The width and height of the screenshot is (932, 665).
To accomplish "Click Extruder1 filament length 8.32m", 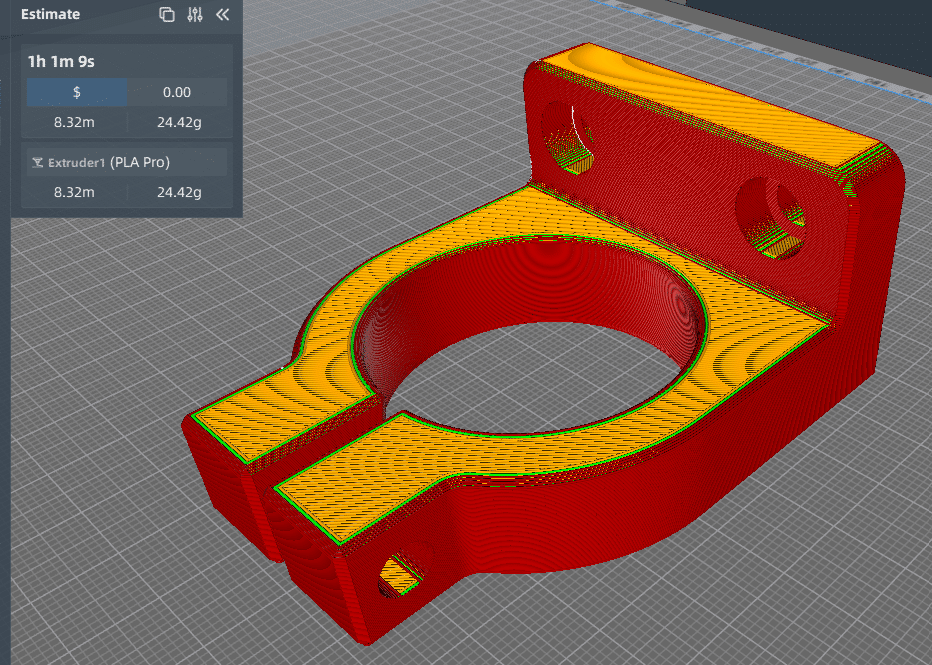I will tap(74, 192).
